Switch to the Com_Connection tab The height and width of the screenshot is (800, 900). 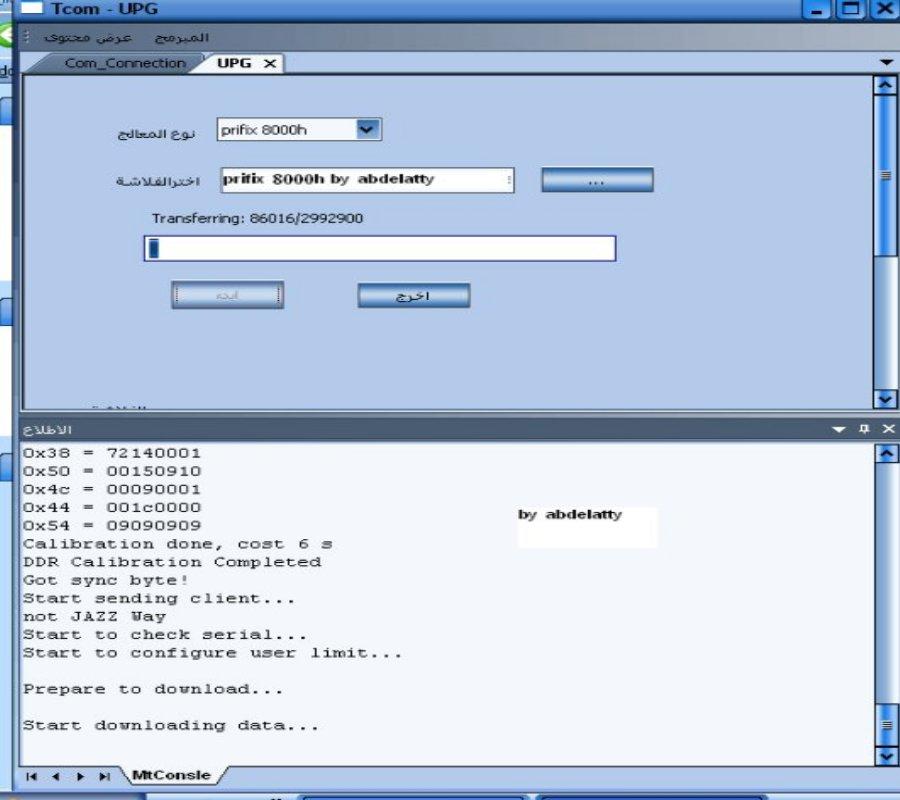[x=125, y=63]
